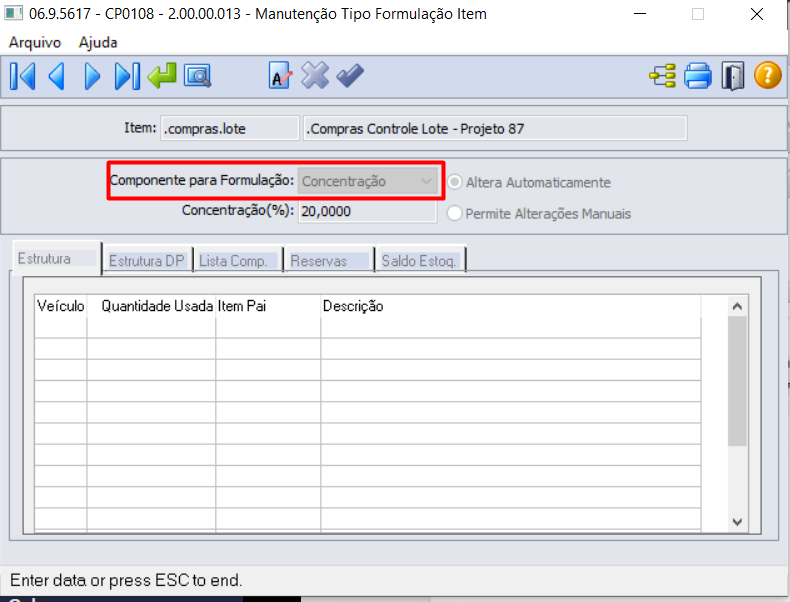Image resolution: width=790 pixels, height=602 pixels.
Task: Switch to the Saldo Estoq. tab
Action: coord(420,260)
